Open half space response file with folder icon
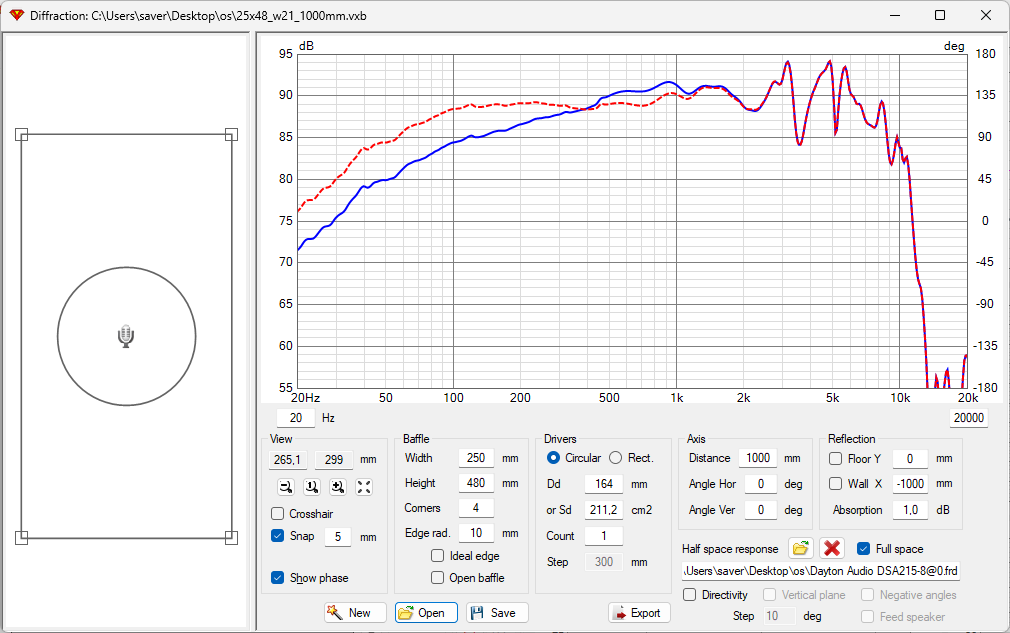The width and height of the screenshot is (1010, 633). click(x=800, y=549)
